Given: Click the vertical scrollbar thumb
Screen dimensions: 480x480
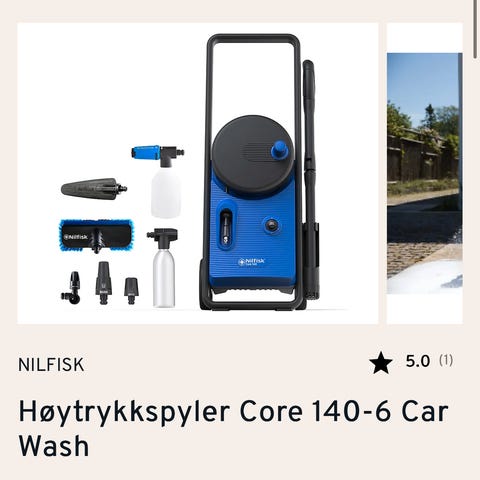Looking at the screenshot, I should [477, 30].
